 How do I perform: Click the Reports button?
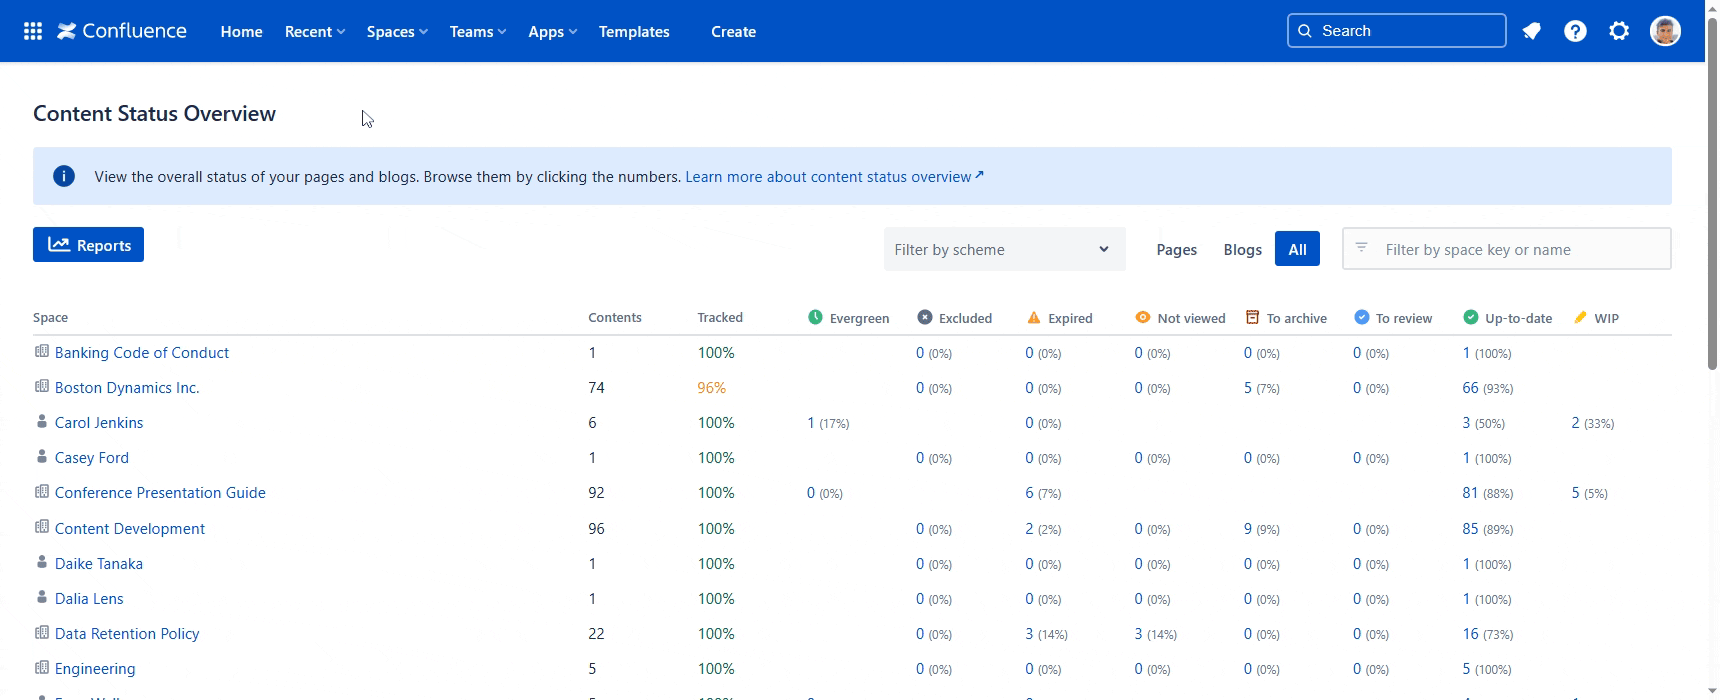pyautogui.click(x=89, y=245)
